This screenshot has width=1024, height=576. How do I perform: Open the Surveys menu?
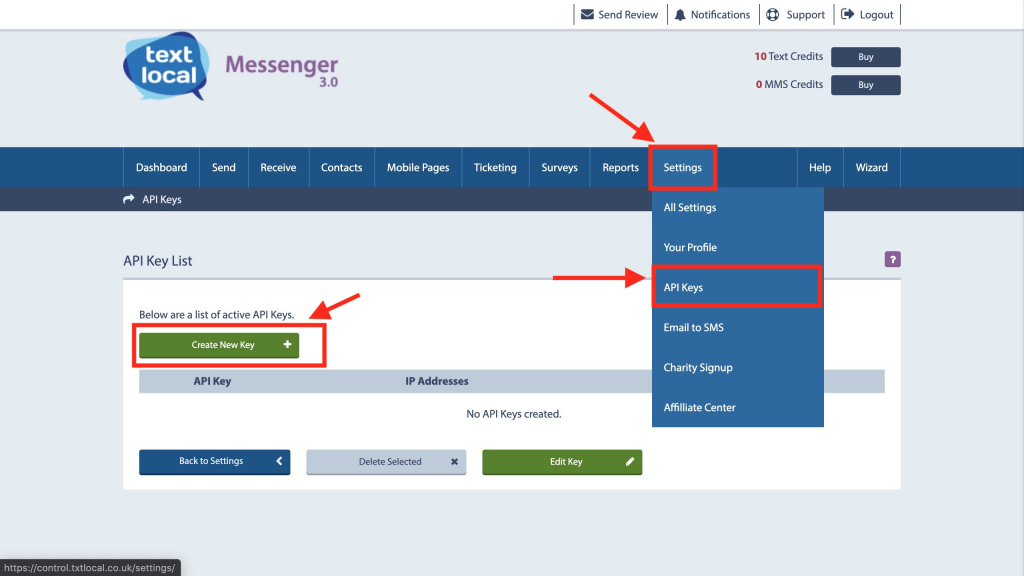560,167
